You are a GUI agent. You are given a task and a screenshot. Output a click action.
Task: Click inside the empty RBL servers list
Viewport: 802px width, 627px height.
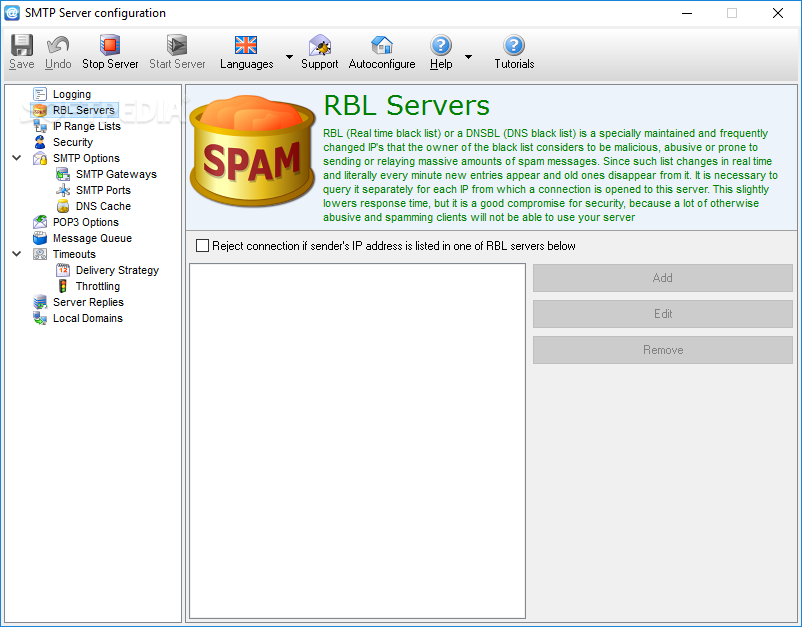tap(357, 441)
